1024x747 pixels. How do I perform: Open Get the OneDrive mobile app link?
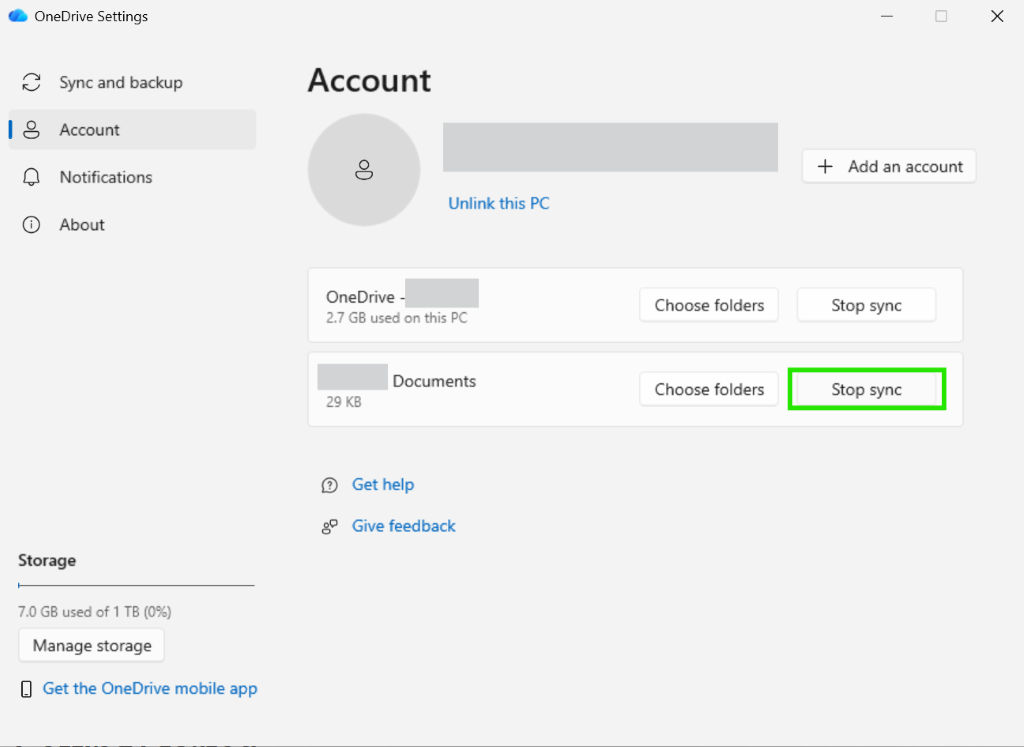[150, 688]
